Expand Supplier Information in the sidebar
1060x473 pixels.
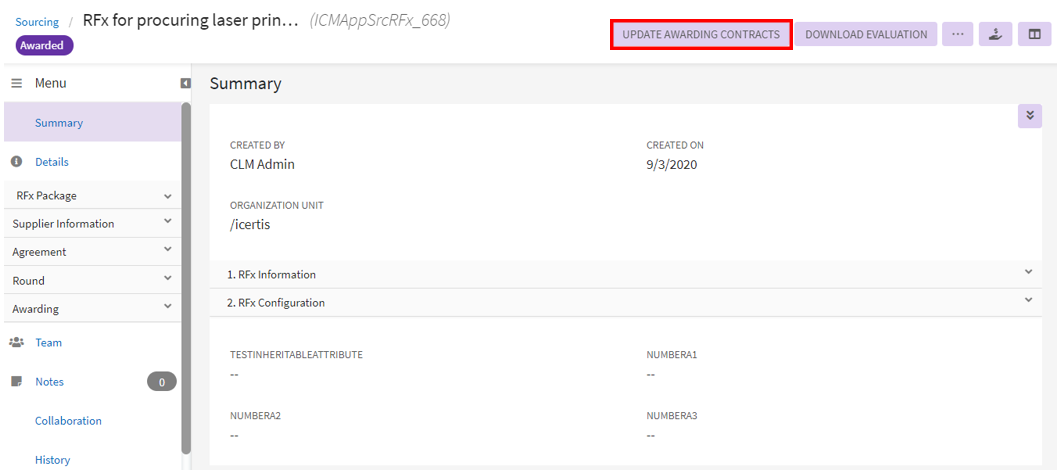coord(167,224)
